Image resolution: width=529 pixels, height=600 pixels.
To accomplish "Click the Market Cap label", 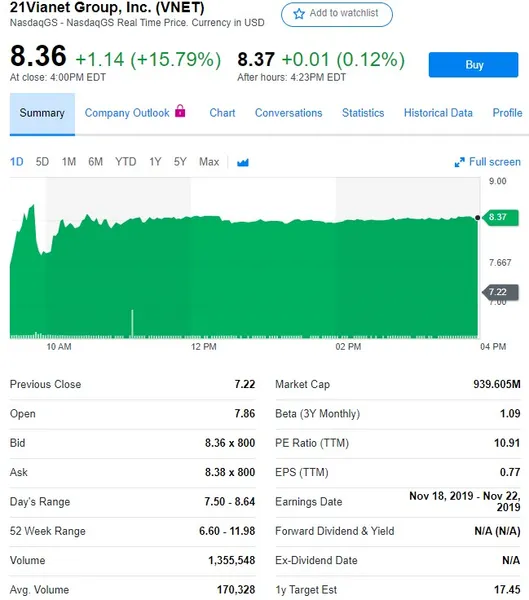I will 302,384.
